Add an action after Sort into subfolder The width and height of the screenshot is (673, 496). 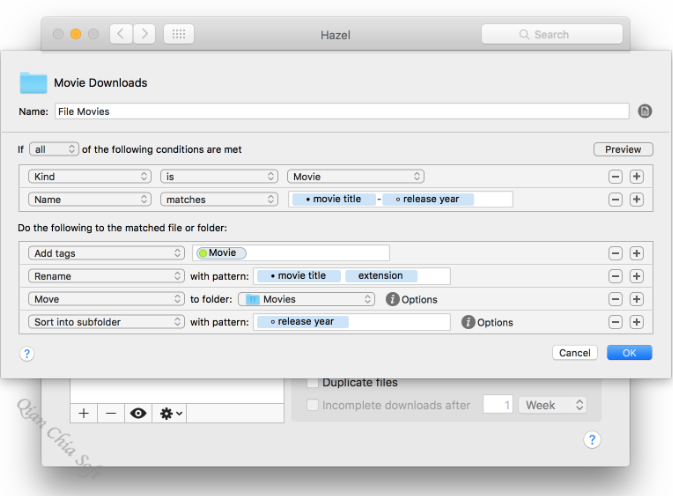click(637, 322)
